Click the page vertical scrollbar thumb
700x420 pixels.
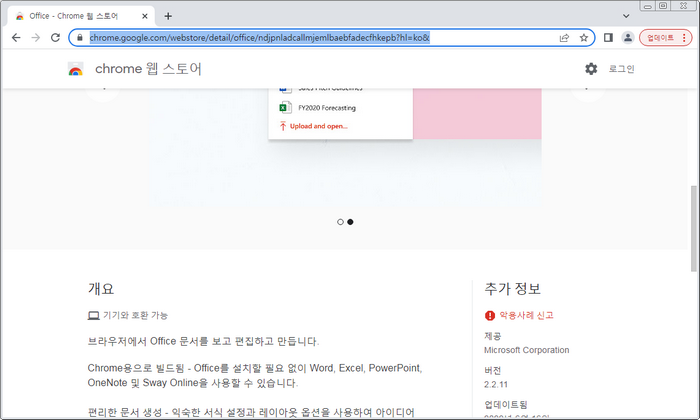point(693,228)
